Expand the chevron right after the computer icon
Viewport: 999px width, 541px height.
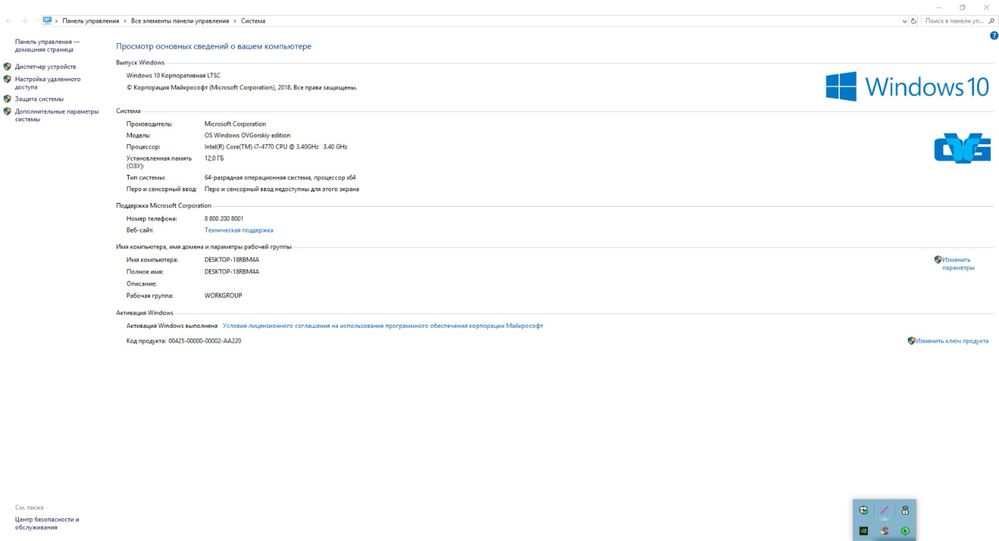click(x=57, y=21)
